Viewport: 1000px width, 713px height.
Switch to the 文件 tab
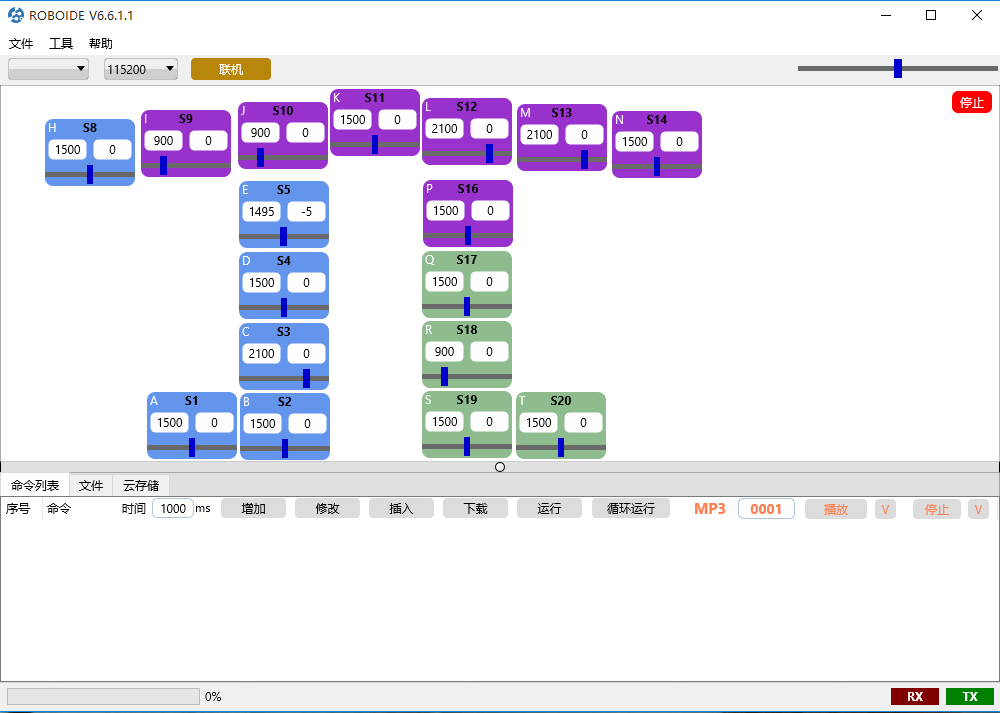click(x=91, y=485)
